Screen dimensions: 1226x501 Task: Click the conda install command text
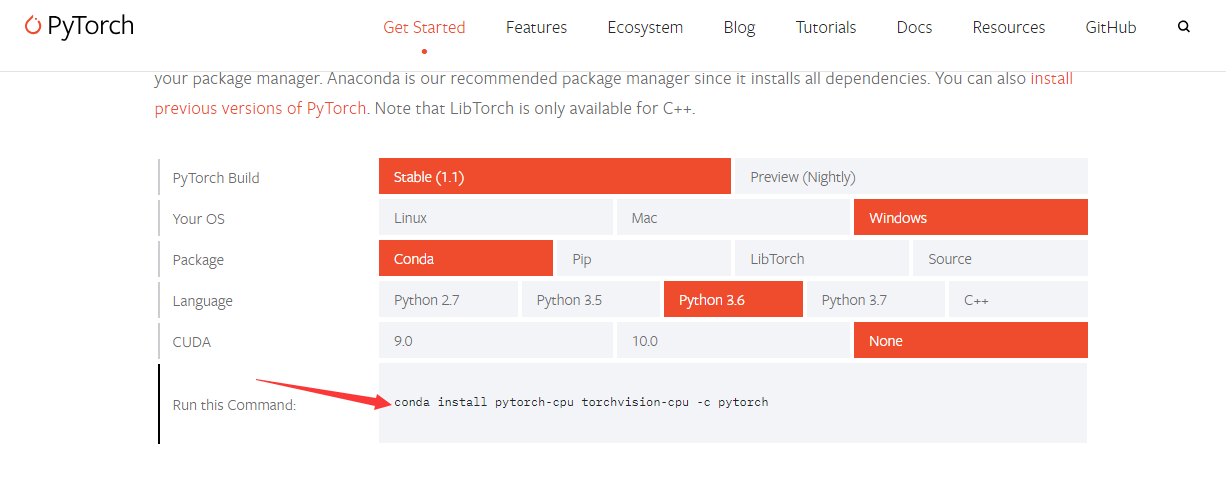(581, 402)
